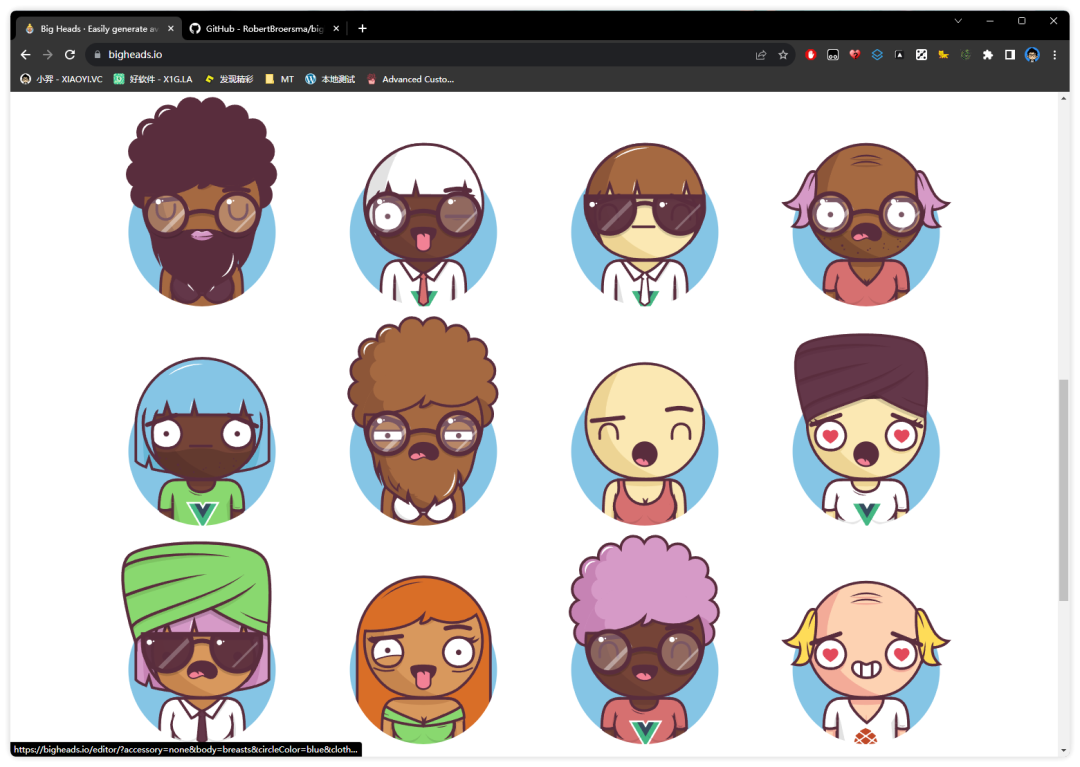Open the broken heart question-mark extension
The image size is (1080, 767).
click(855, 55)
